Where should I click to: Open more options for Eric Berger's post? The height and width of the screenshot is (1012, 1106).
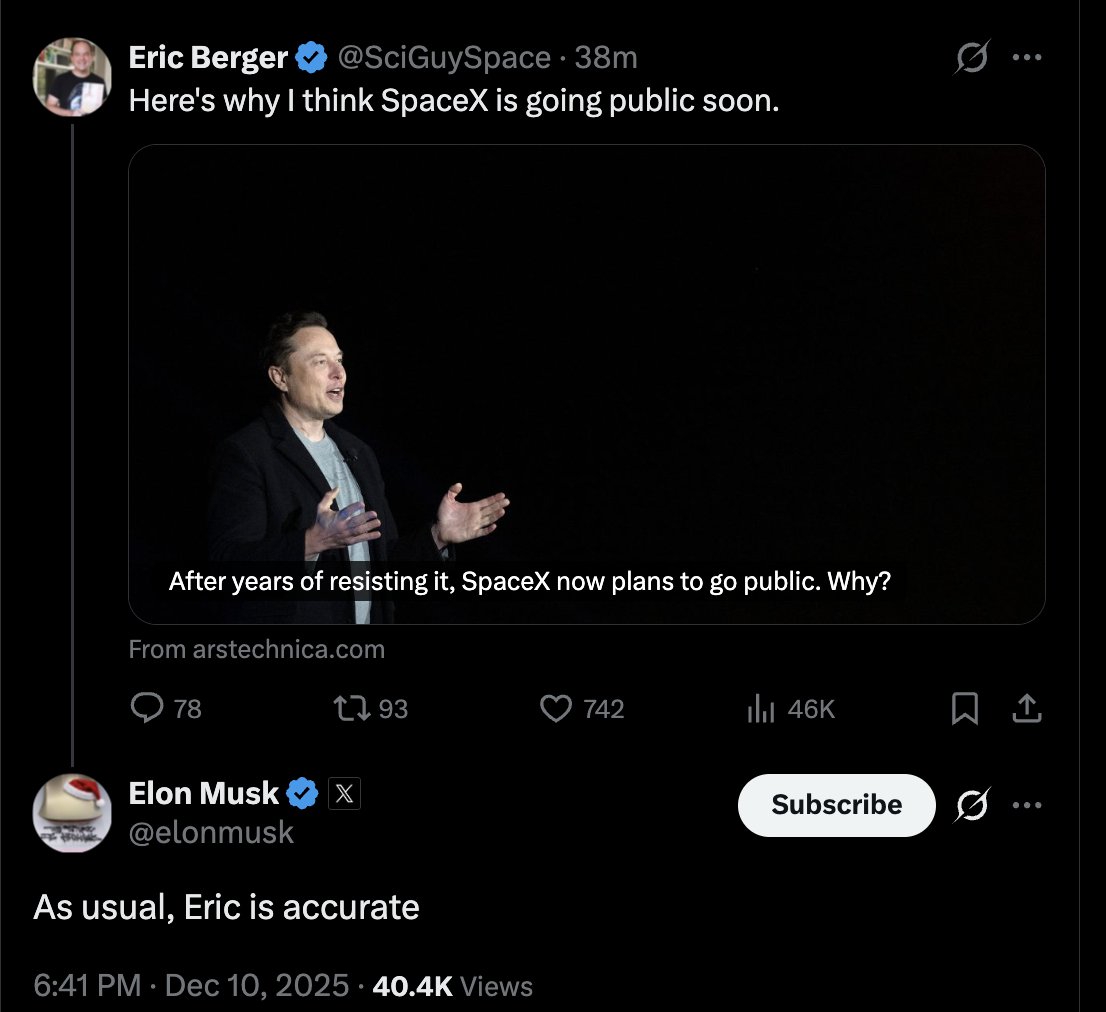coord(1027,58)
